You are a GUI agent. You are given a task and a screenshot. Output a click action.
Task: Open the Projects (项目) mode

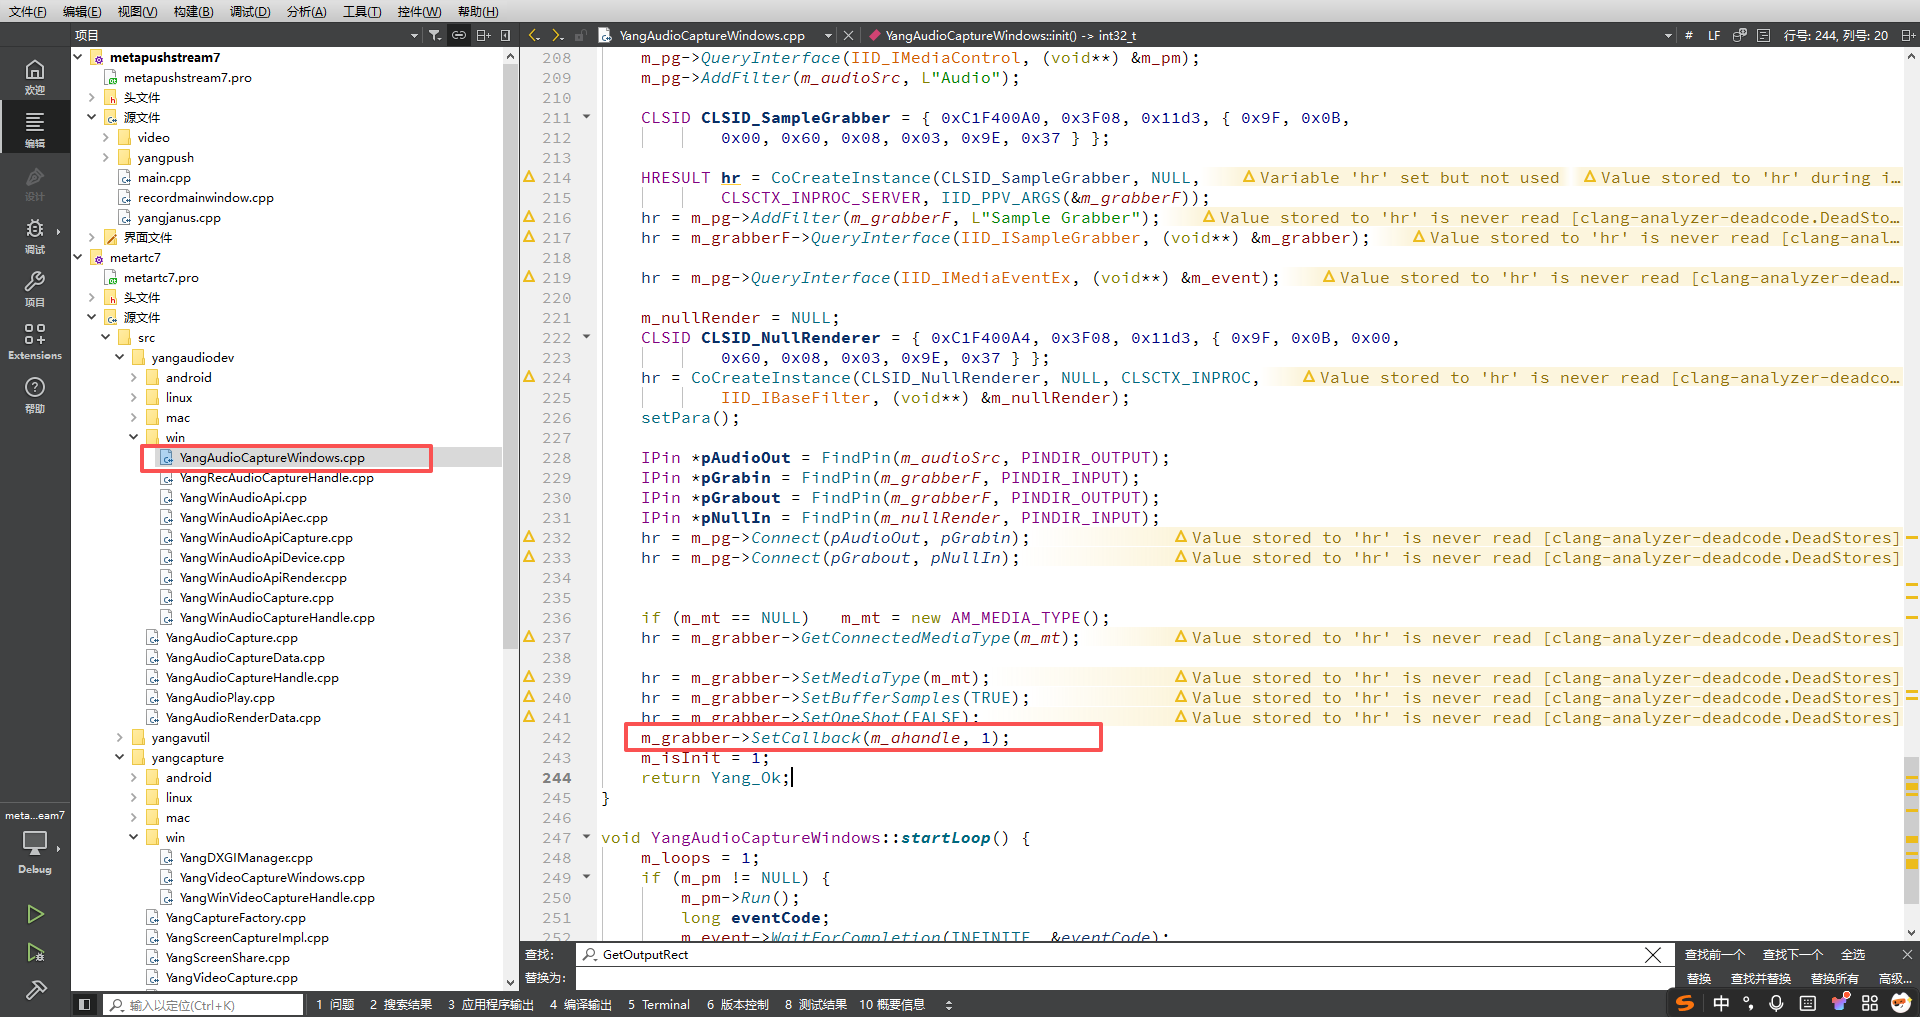pyautogui.click(x=35, y=289)
